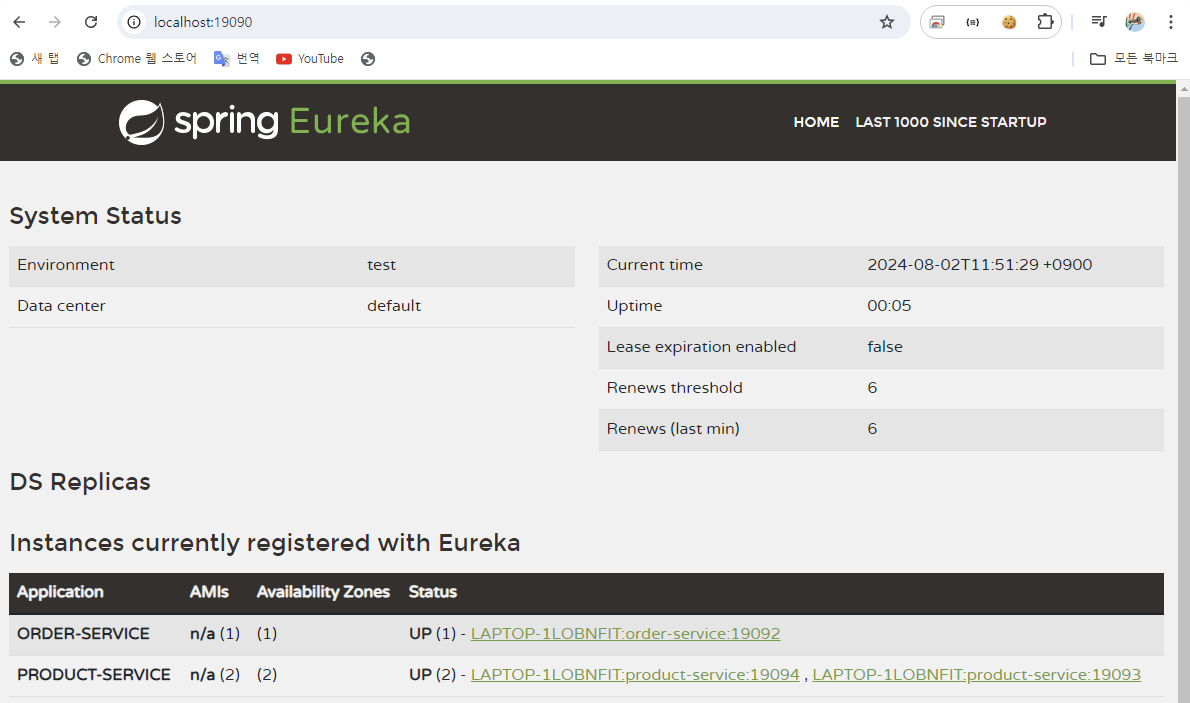
Task: Select the current time value 2024-08-02T11:51:29 +0900
Action: 980,265
